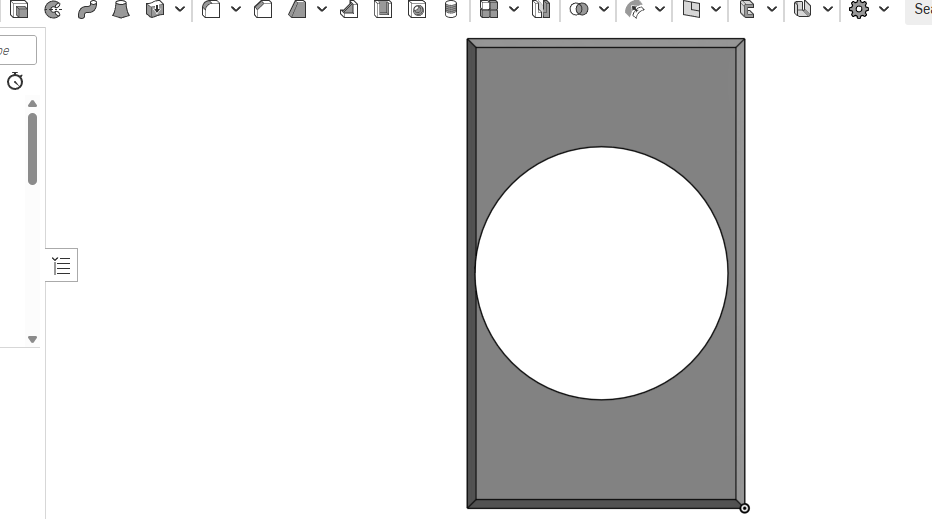Select the Fillet tool
932x519 pixels.
[x=211, y=9]
